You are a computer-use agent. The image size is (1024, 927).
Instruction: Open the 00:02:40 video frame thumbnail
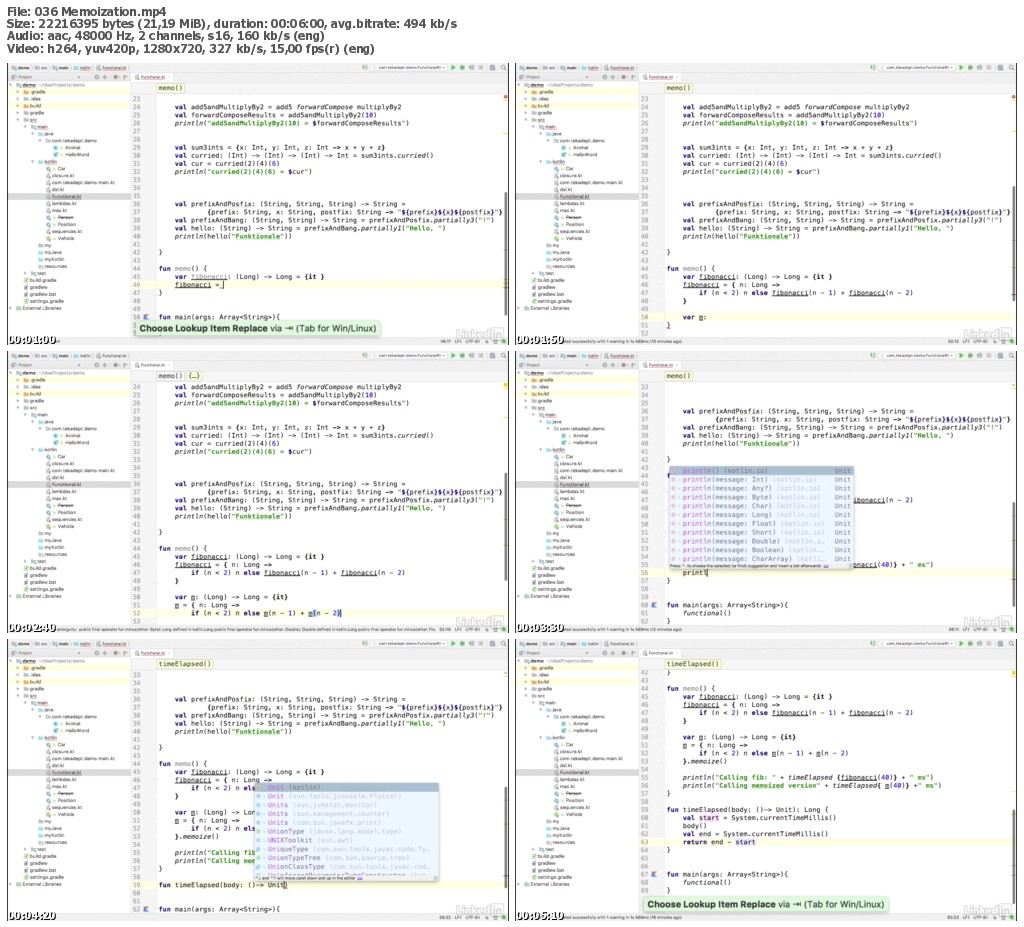[258, 493]
